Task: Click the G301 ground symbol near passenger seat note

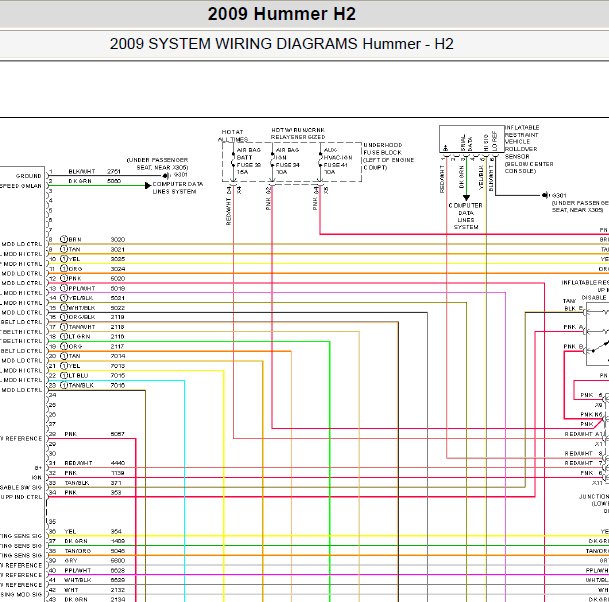Action: tap(166, 176)
